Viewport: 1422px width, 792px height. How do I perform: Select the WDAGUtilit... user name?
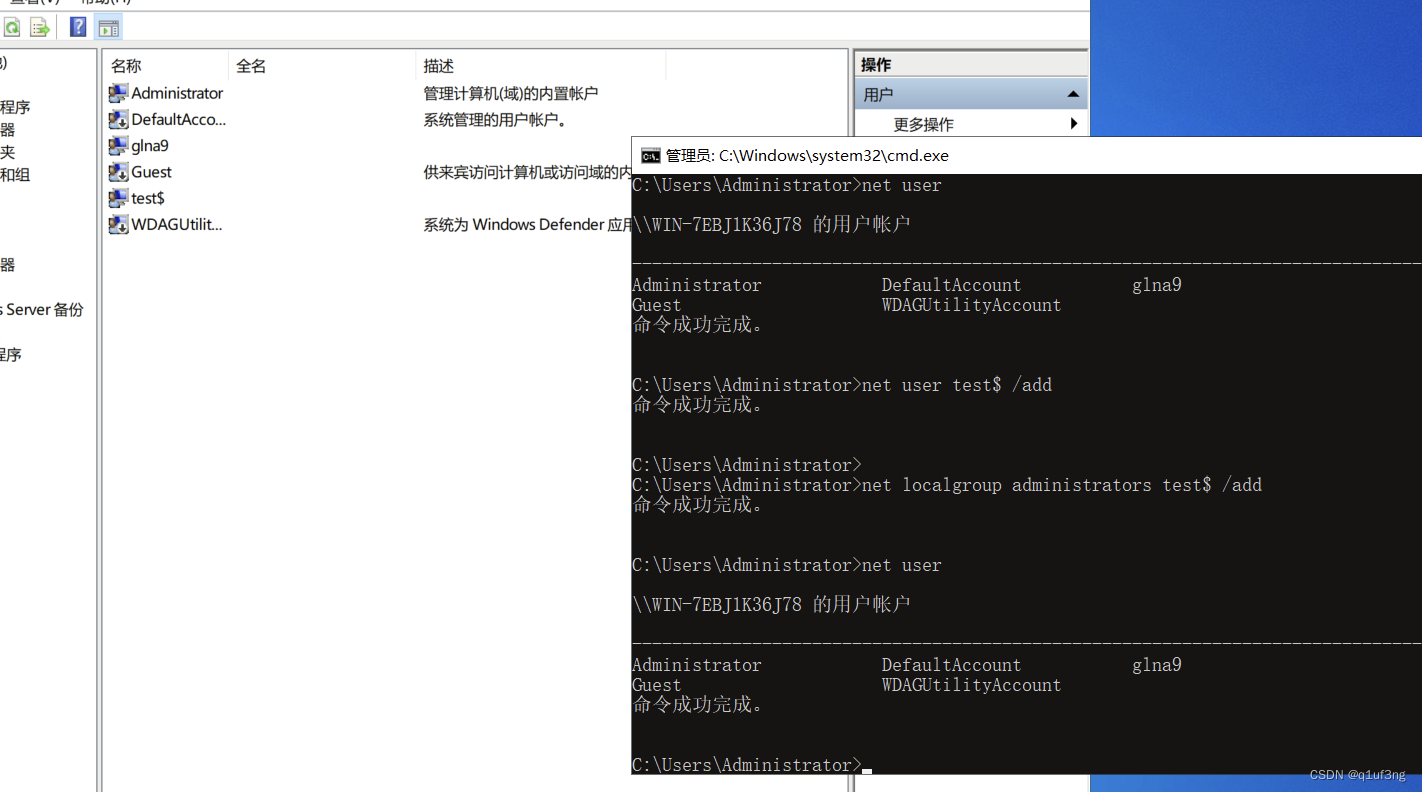(177, 224)
